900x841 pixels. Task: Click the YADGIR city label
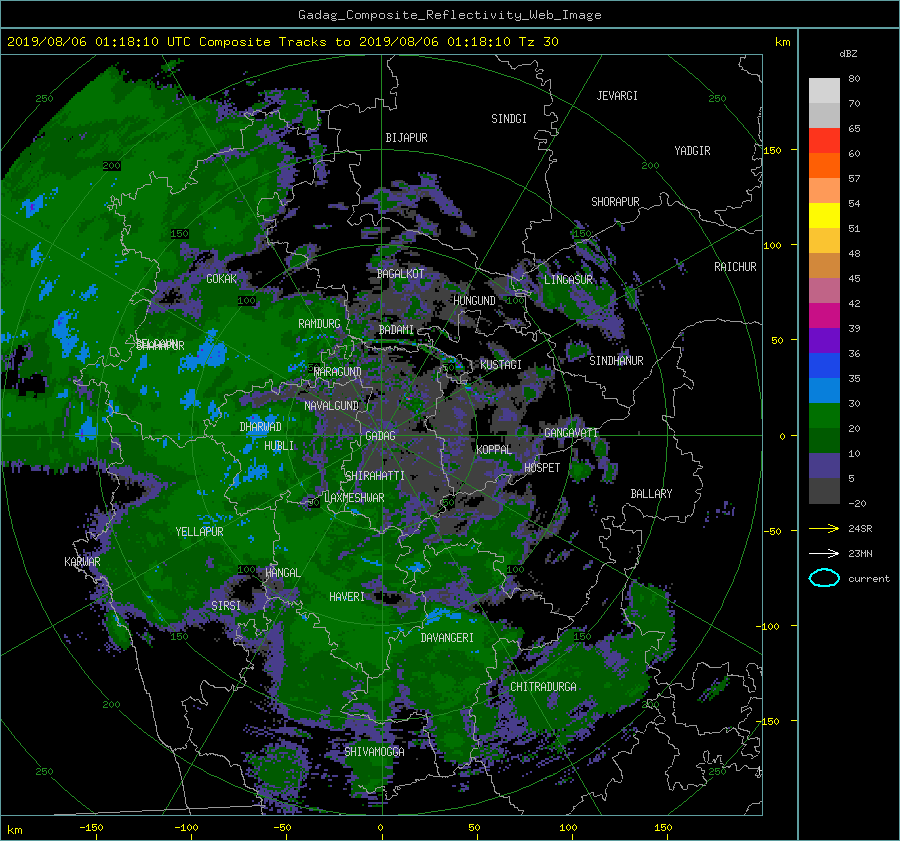click(692, 151)
